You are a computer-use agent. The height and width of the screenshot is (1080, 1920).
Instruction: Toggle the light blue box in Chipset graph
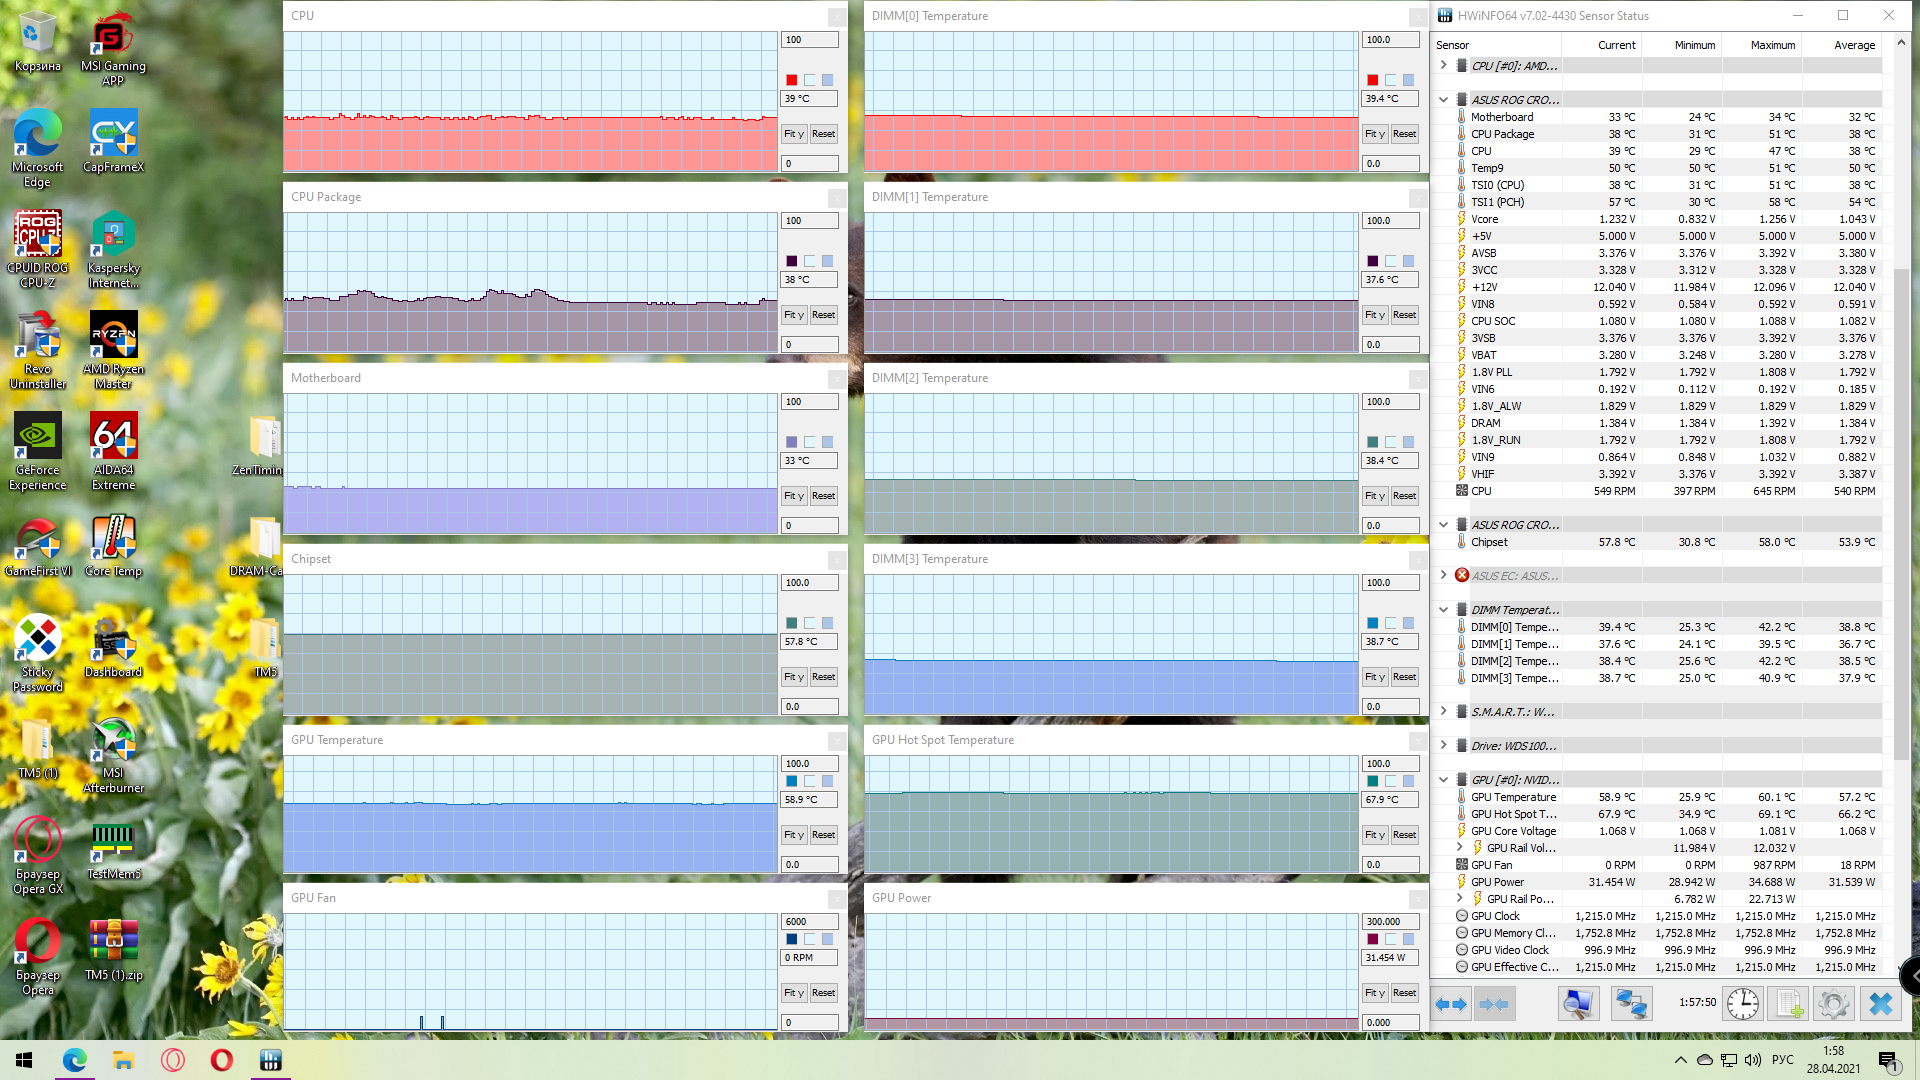click(x=827, y=623)
